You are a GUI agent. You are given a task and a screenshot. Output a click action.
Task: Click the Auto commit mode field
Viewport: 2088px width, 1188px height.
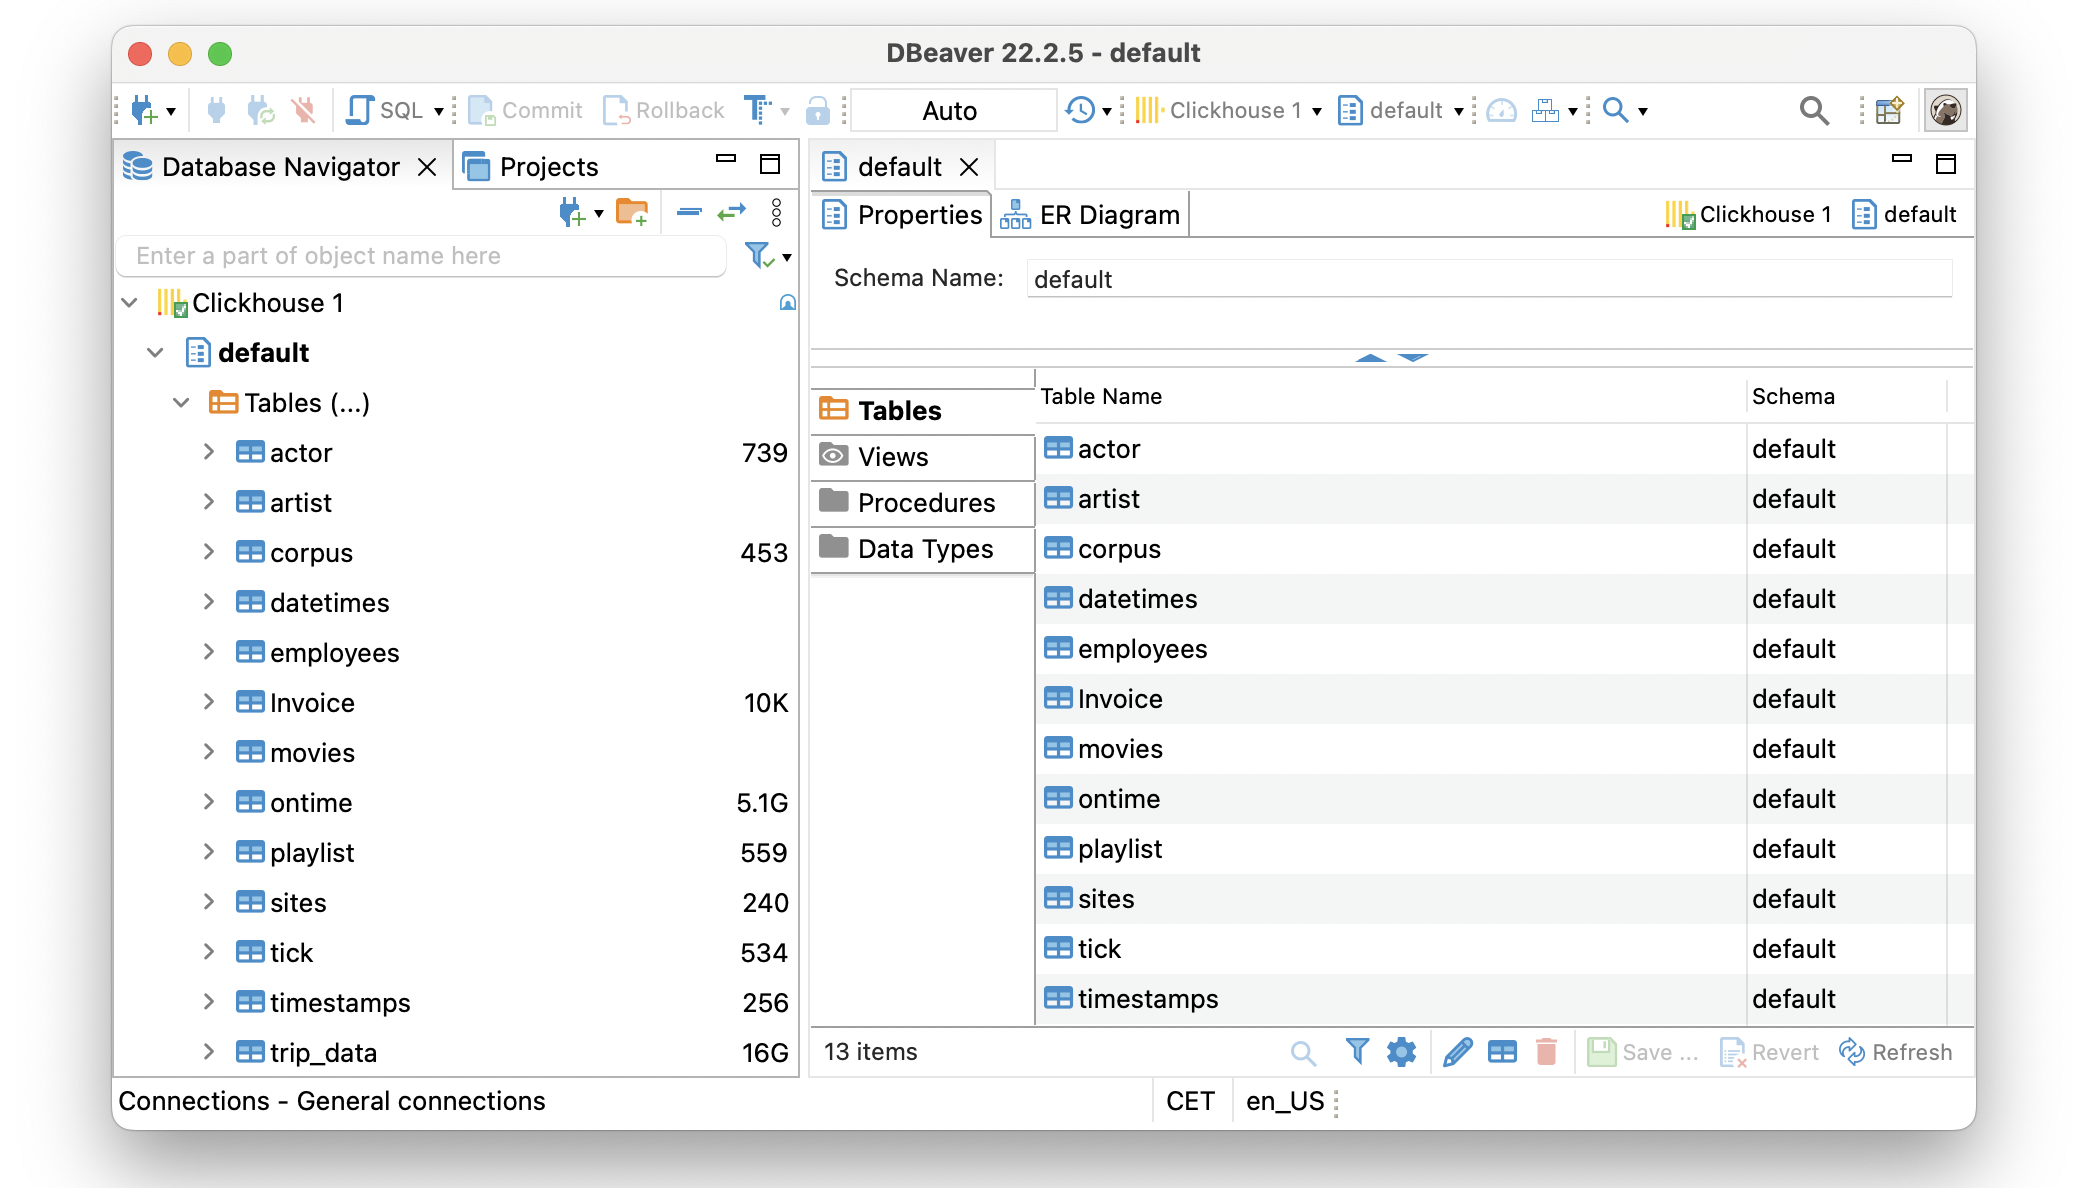click(x=951, y=110)
